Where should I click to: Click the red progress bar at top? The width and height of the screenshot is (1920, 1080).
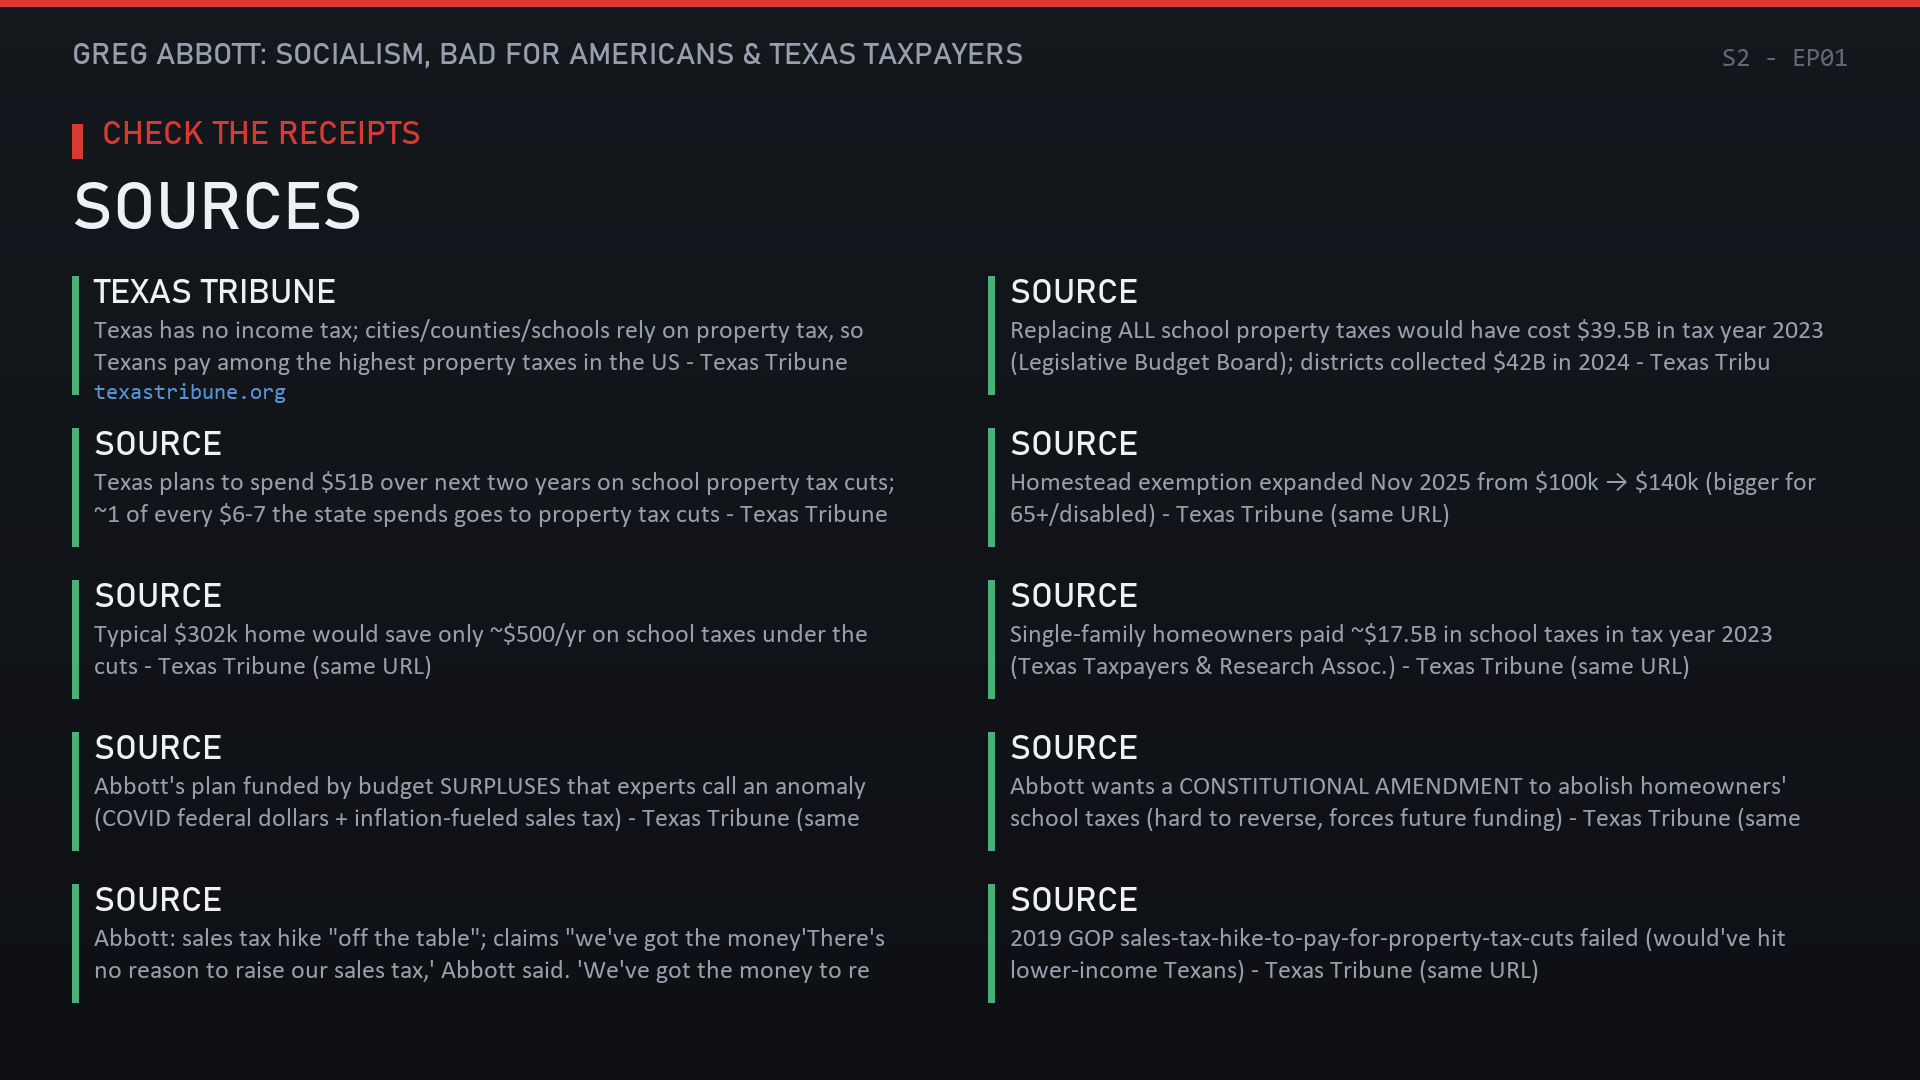[x=960, y=3]
